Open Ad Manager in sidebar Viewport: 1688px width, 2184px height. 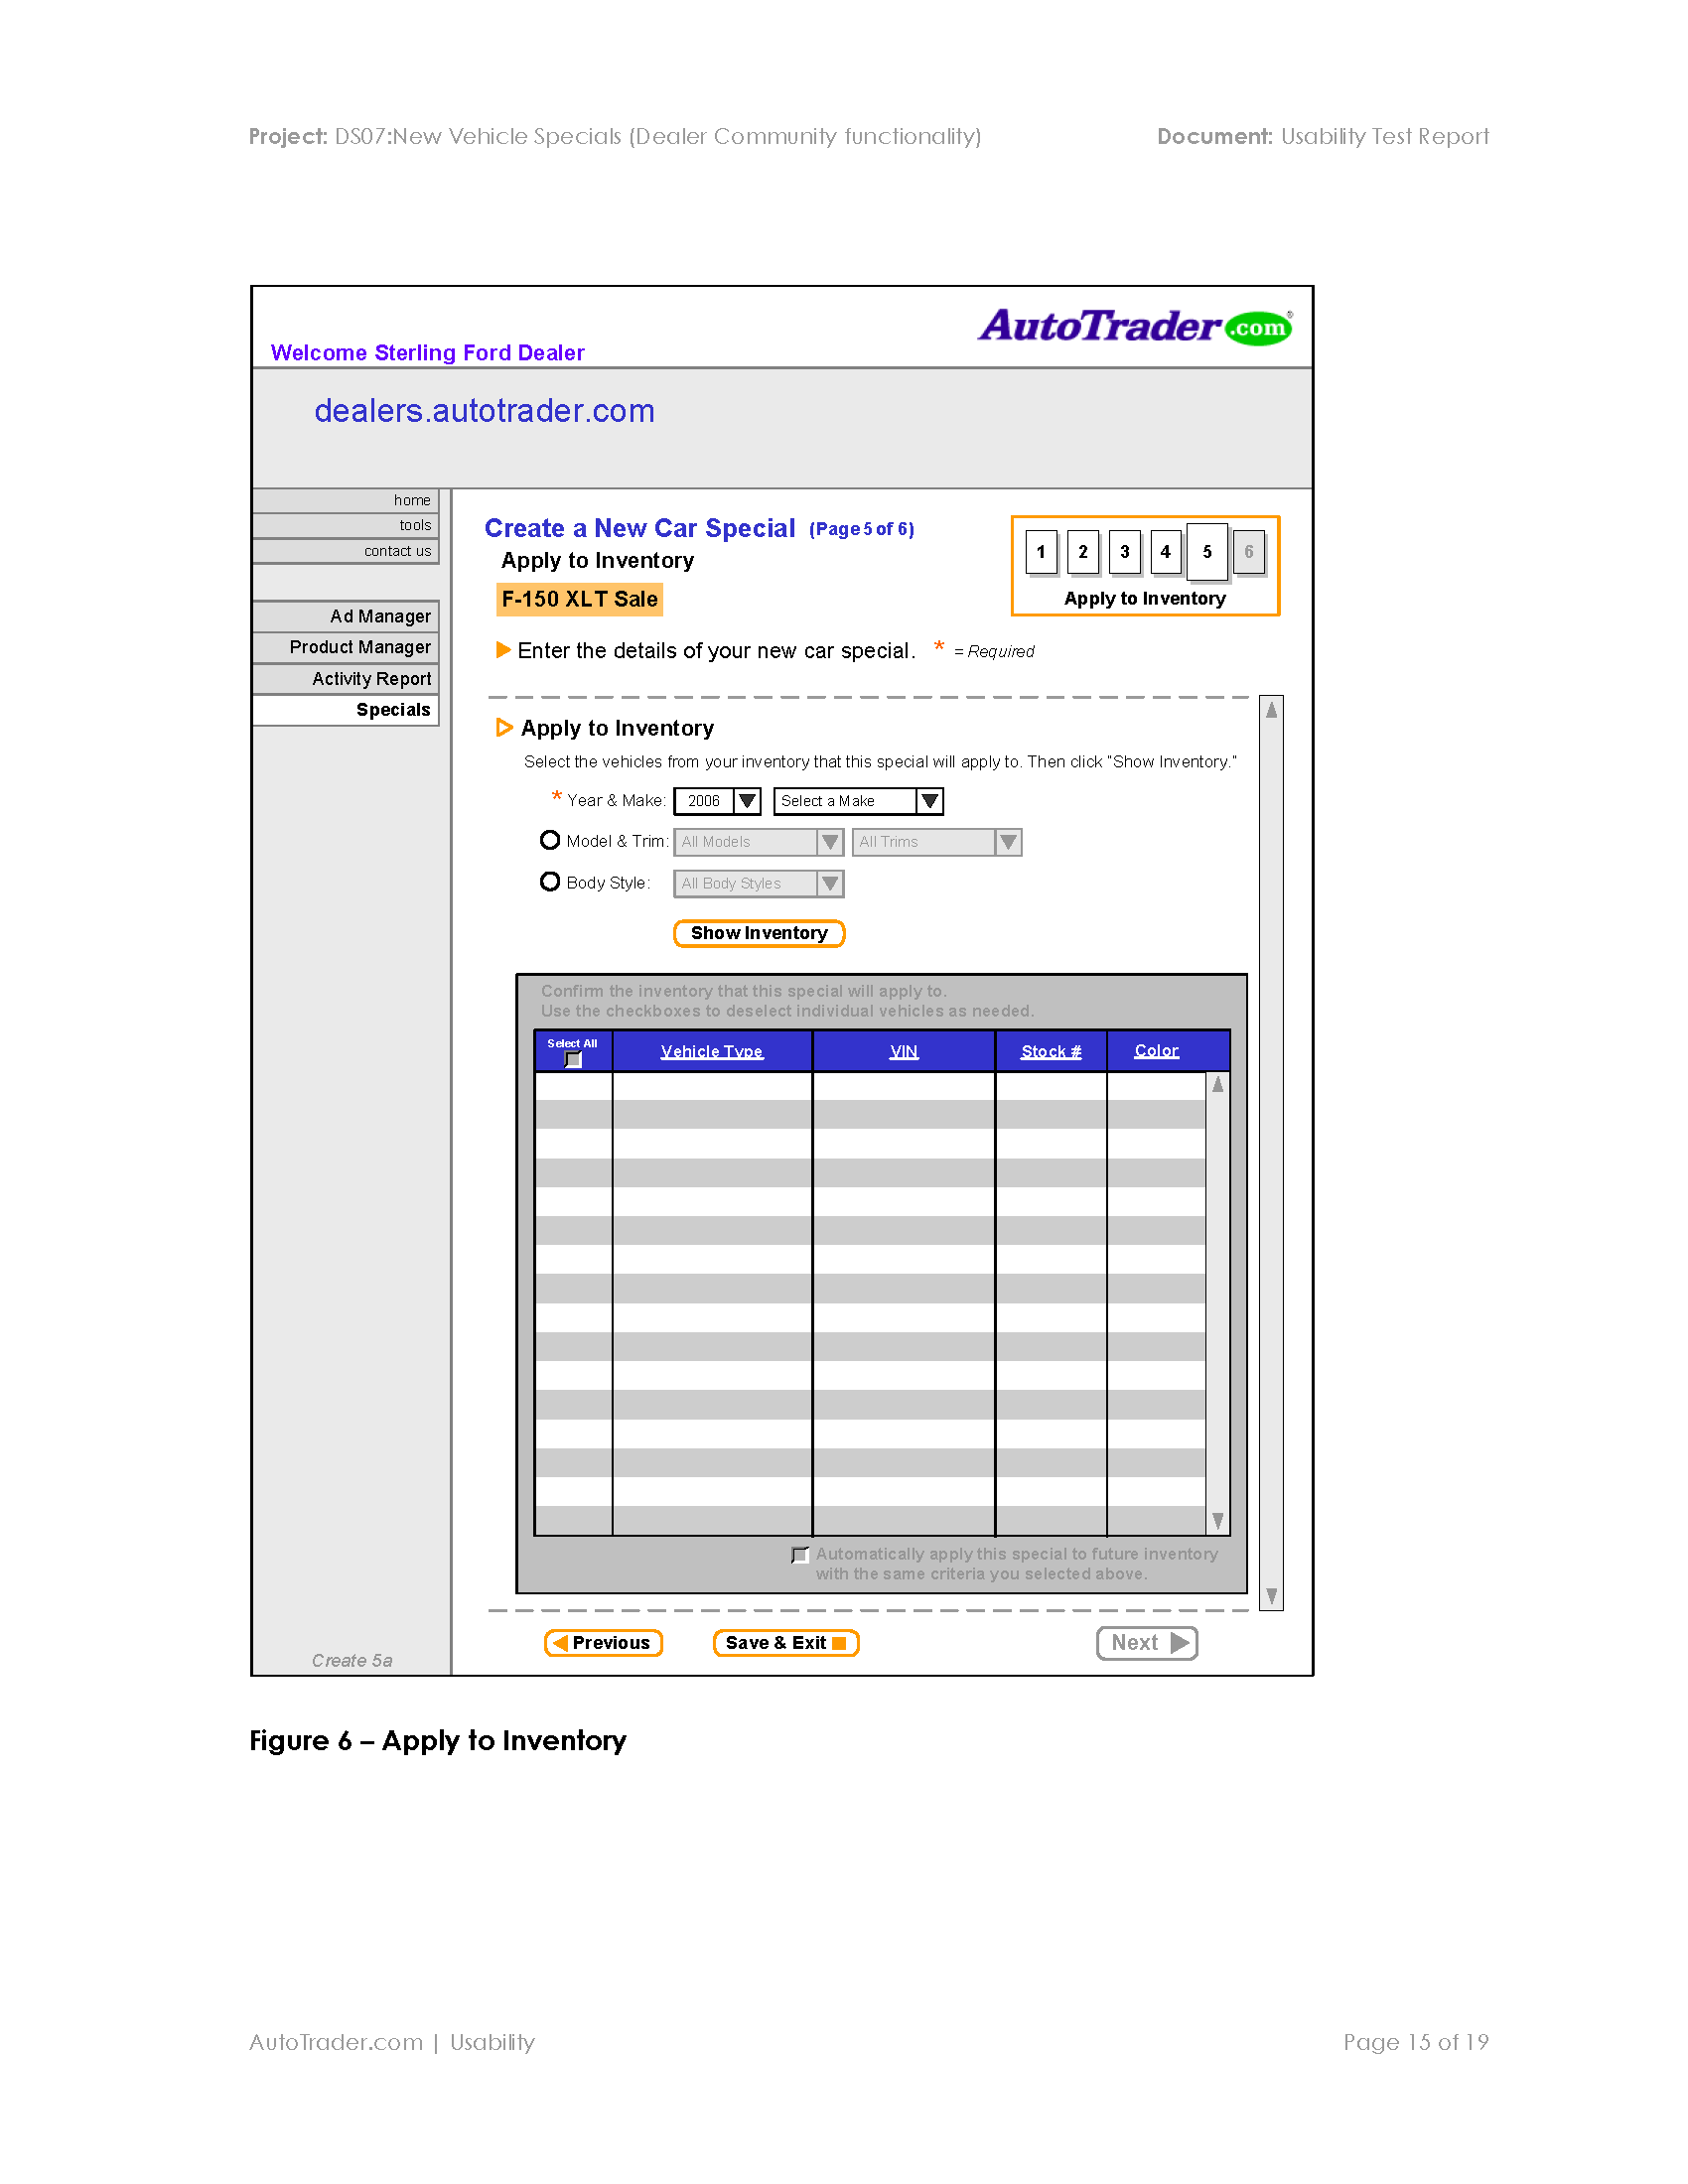click(x=346, y=616)
